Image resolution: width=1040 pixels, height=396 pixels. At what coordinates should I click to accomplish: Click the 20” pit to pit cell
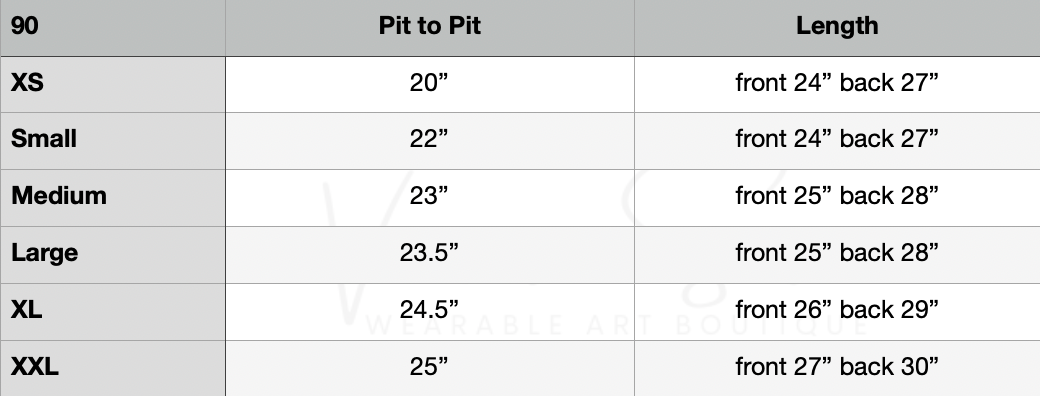point(430,84)
